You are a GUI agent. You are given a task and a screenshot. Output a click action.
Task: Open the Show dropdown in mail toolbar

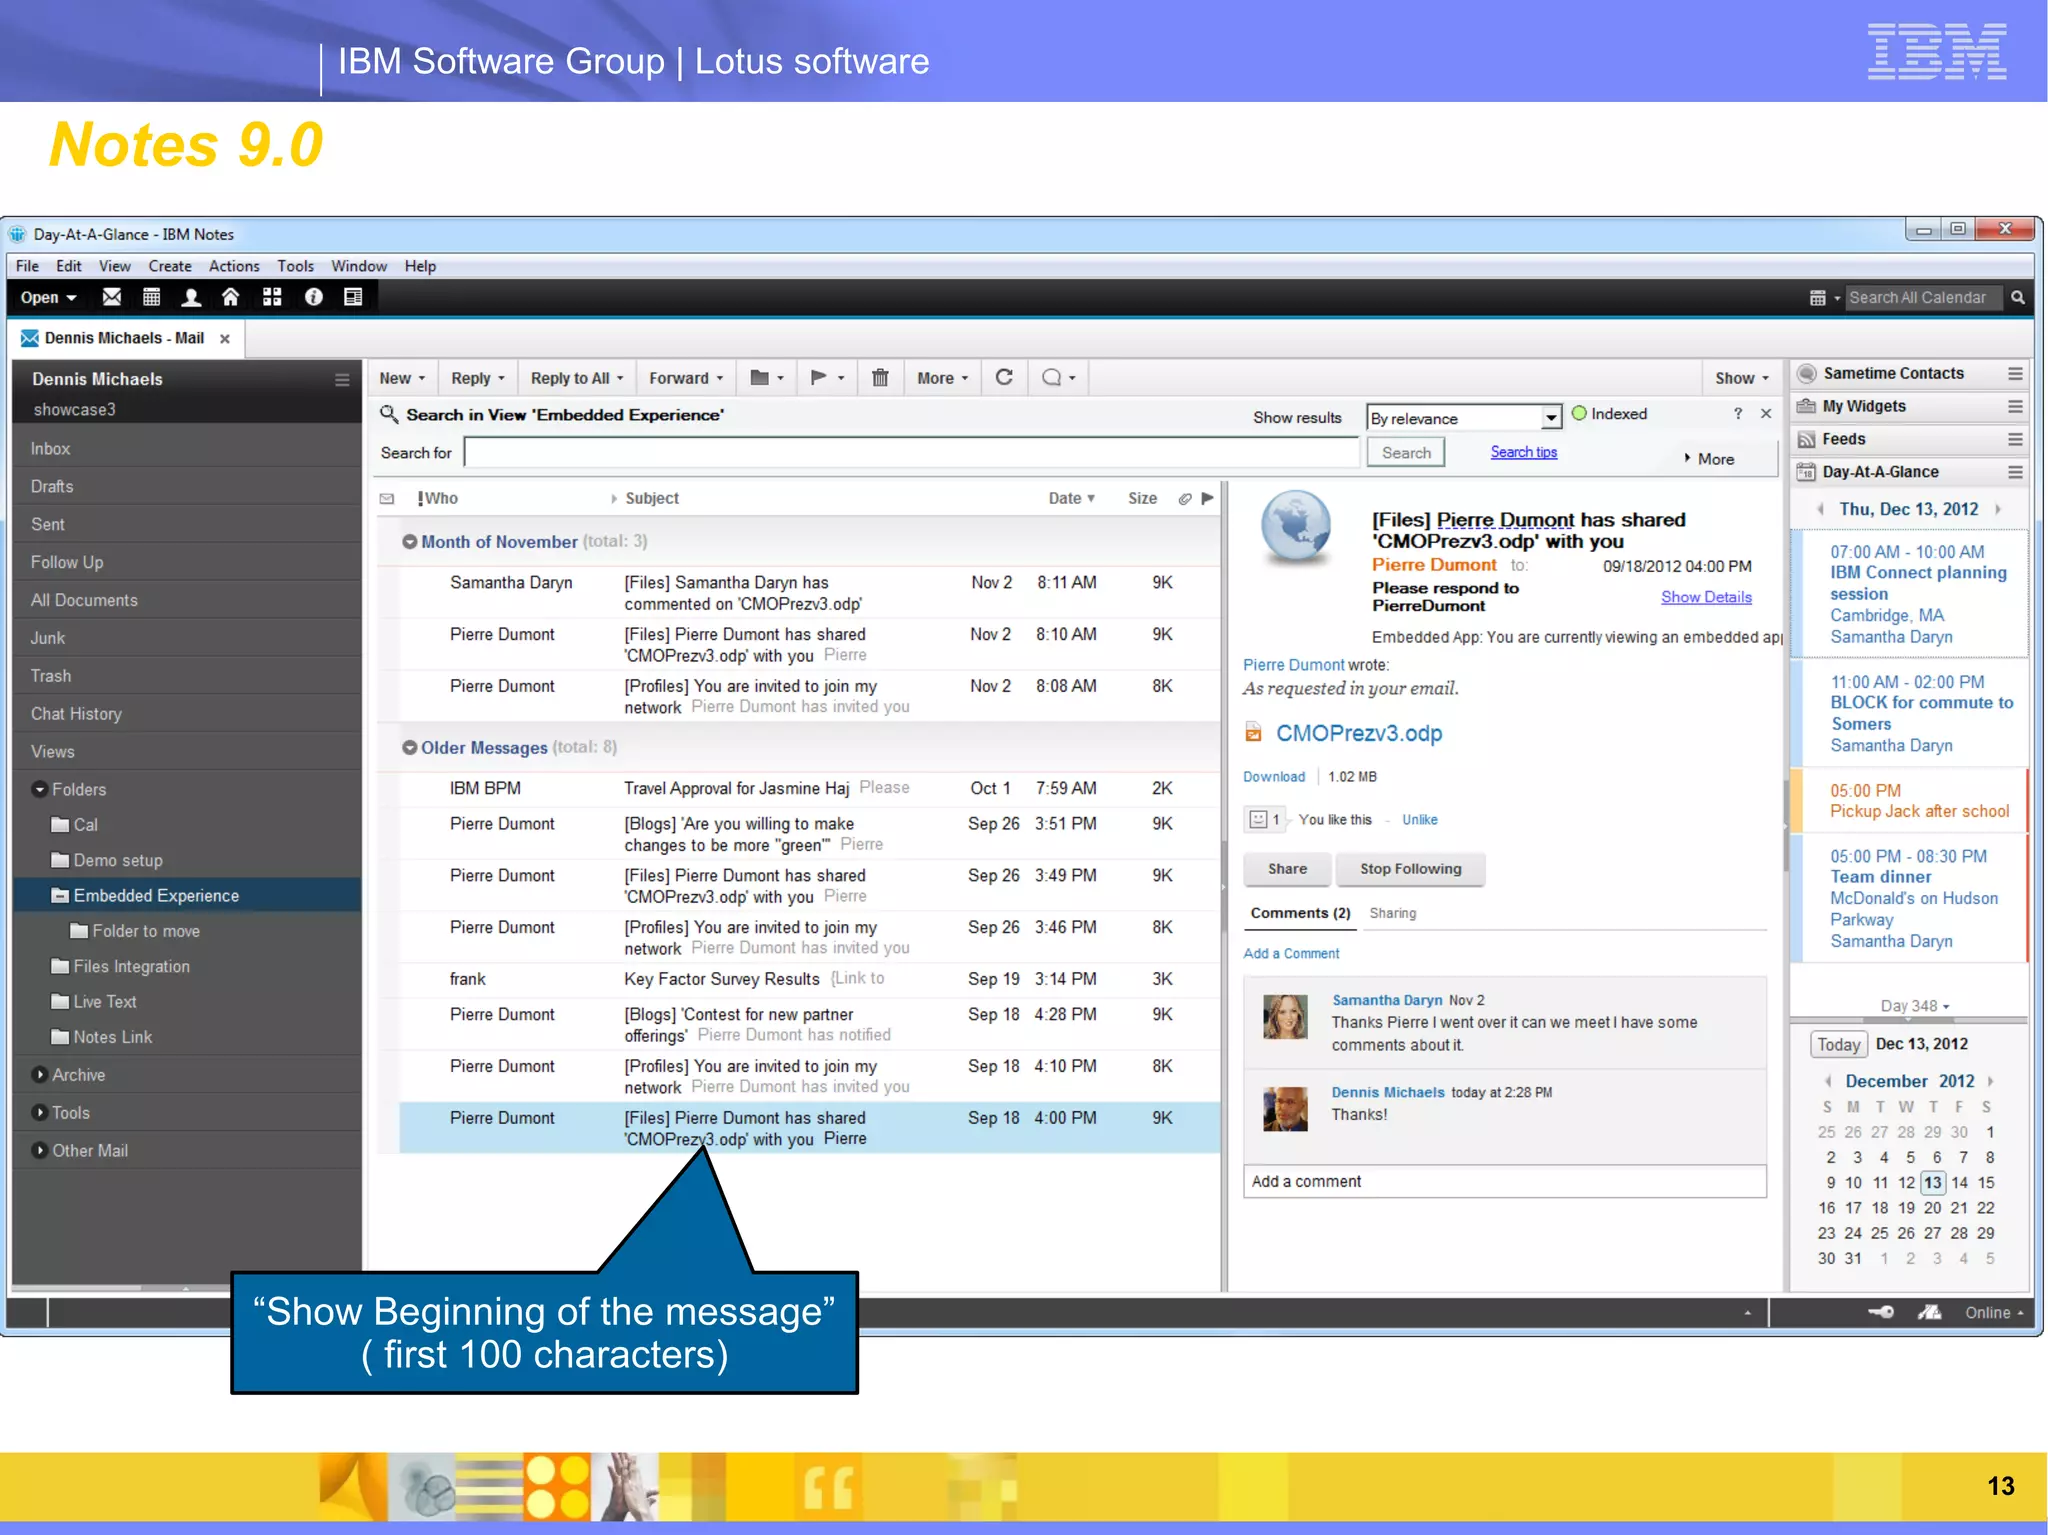(1741, 378)
